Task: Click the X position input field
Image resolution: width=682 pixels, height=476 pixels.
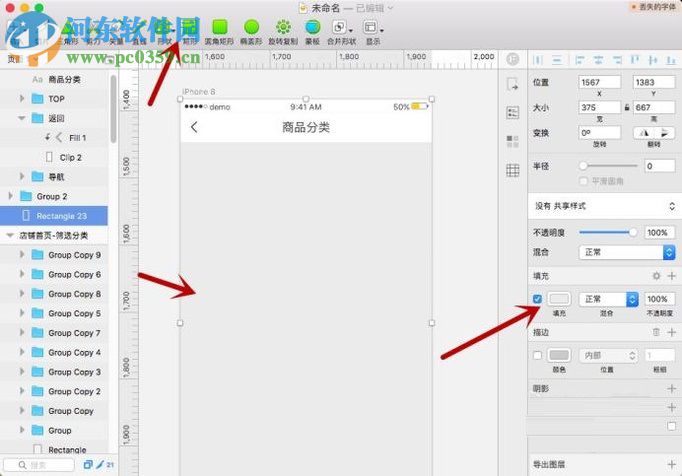Action: [599, 82]
